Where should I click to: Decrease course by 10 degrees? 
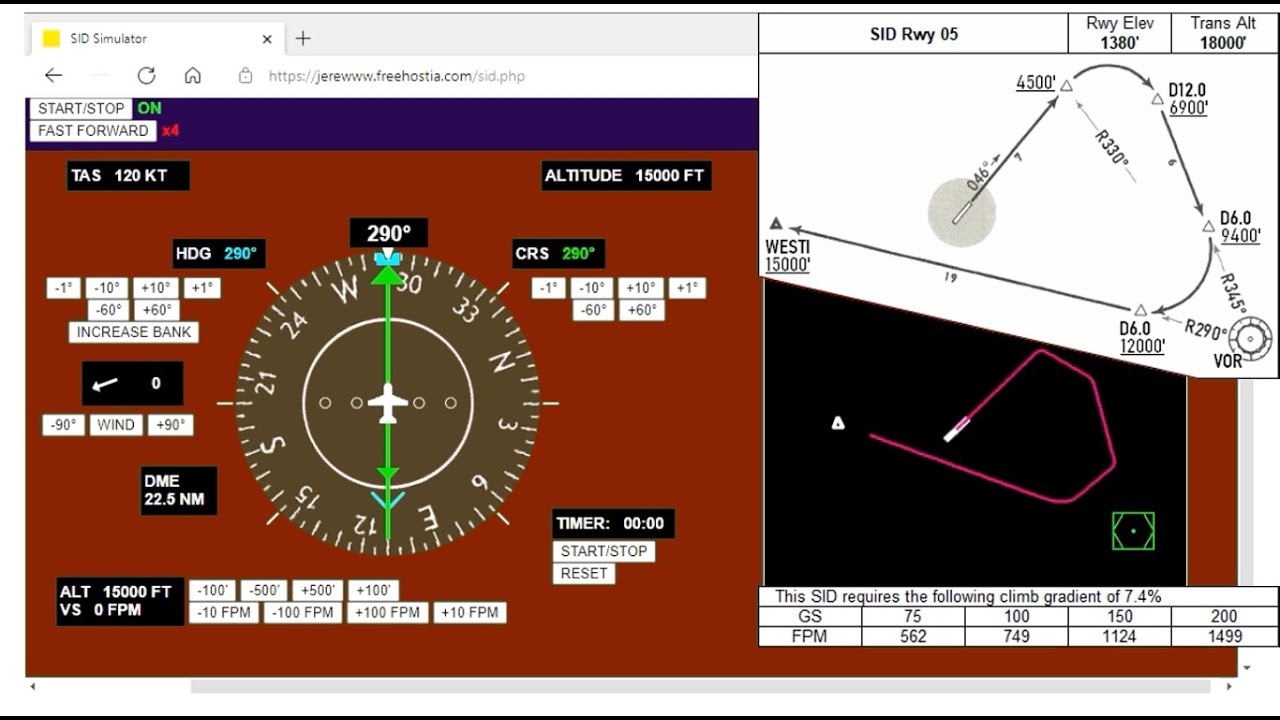coord(592,288)
